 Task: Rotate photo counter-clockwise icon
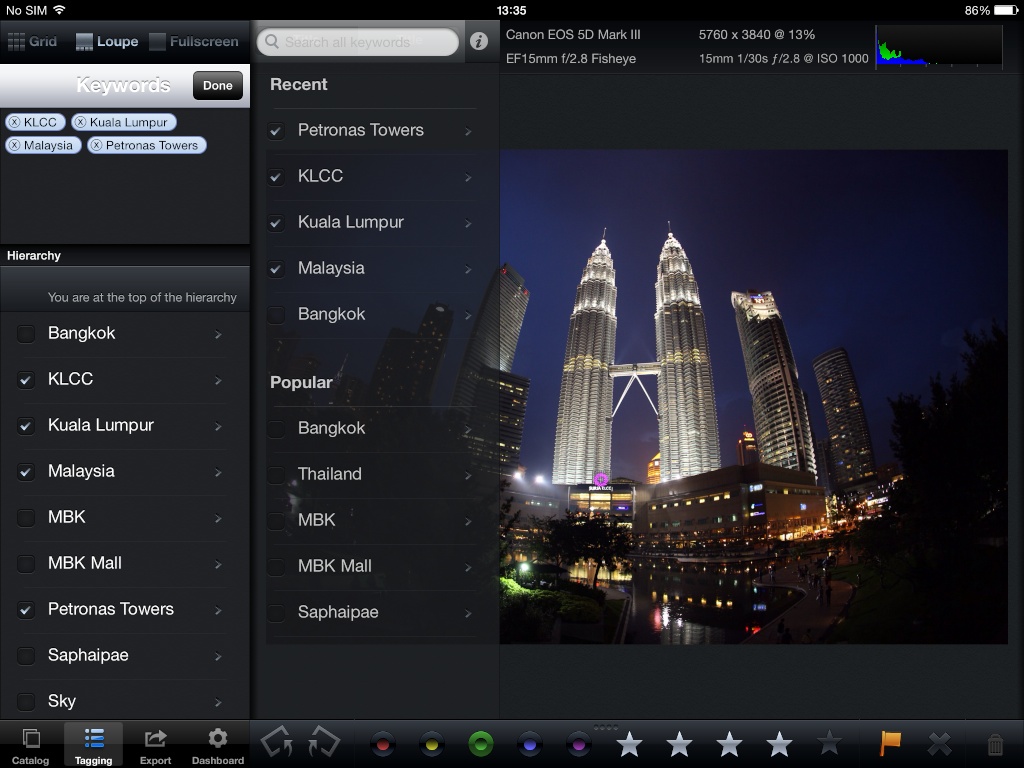[276, 743]
